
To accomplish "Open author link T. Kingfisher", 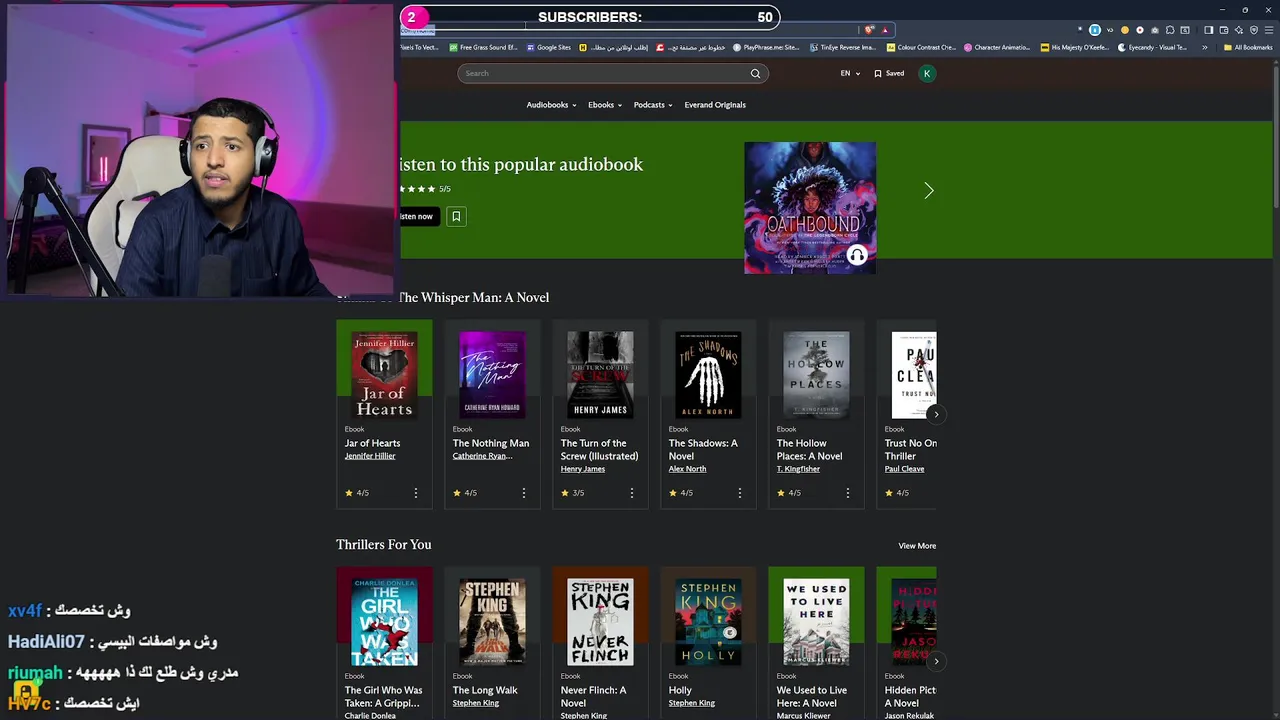I will (x=798, y=469).
